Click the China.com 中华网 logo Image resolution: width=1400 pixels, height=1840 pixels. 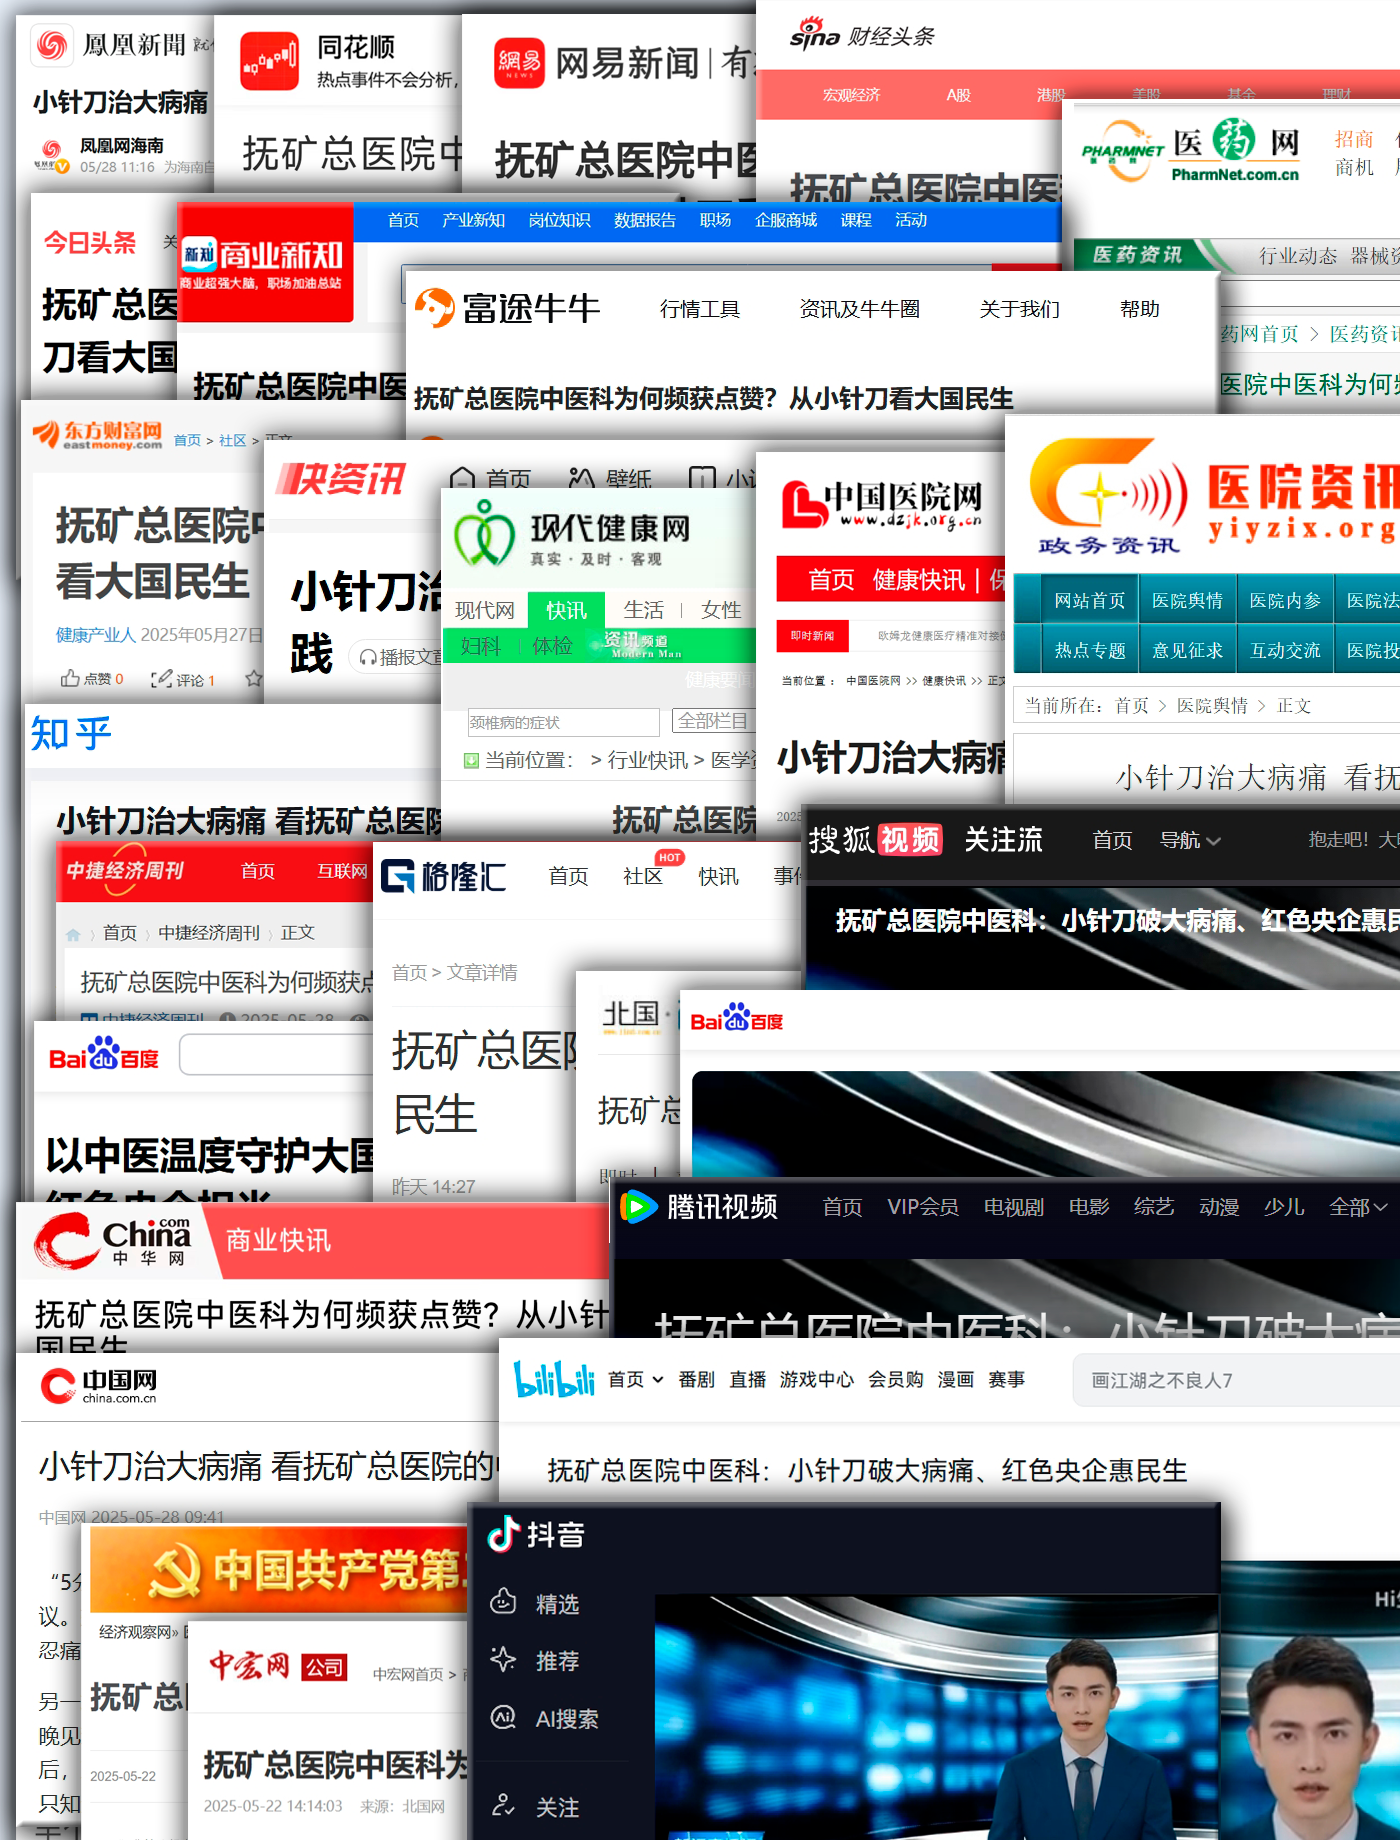112,1241
